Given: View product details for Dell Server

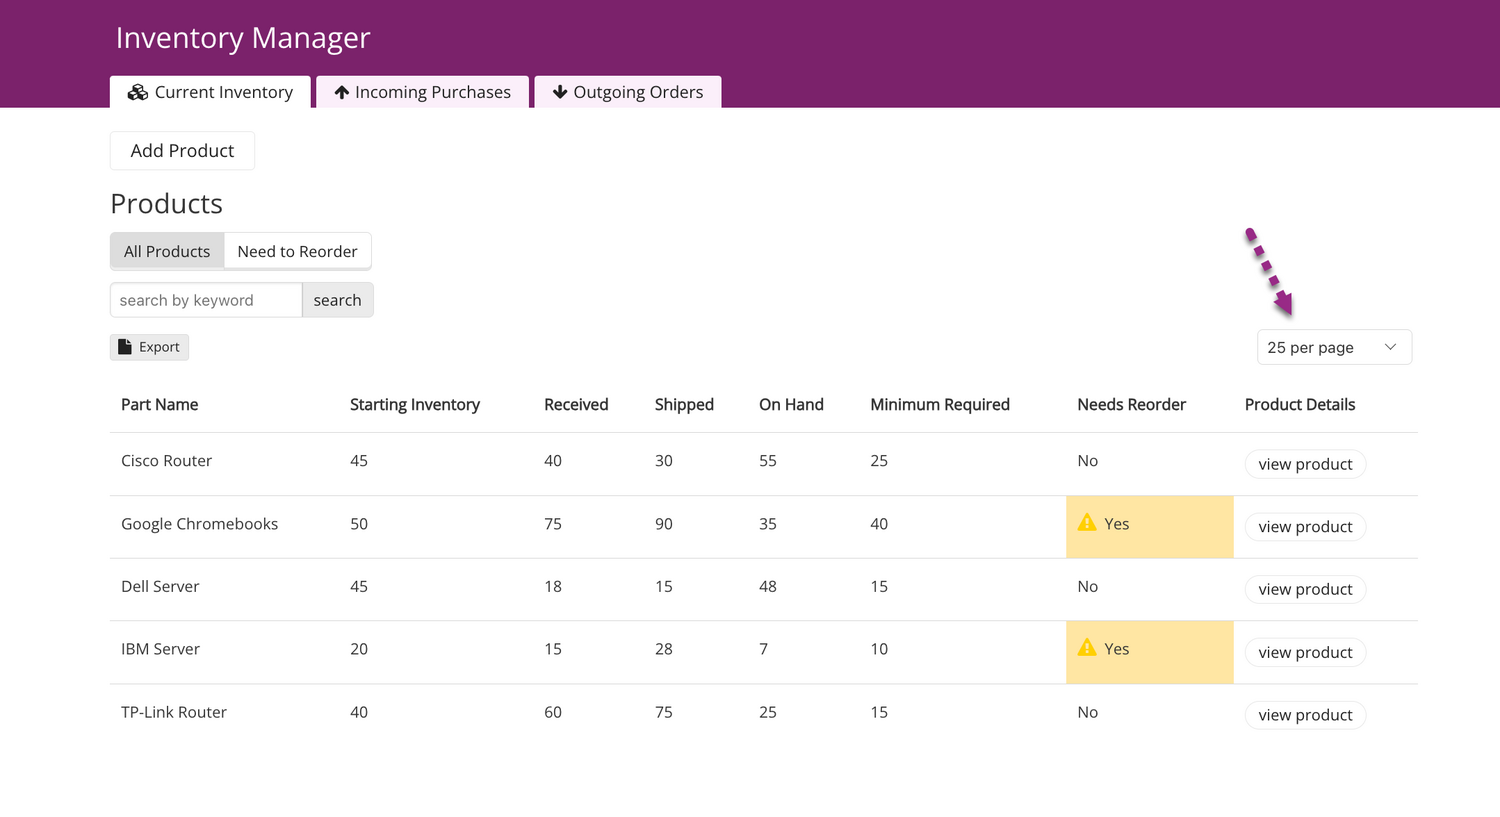Looking at the screenshot, I should 1305,589.
